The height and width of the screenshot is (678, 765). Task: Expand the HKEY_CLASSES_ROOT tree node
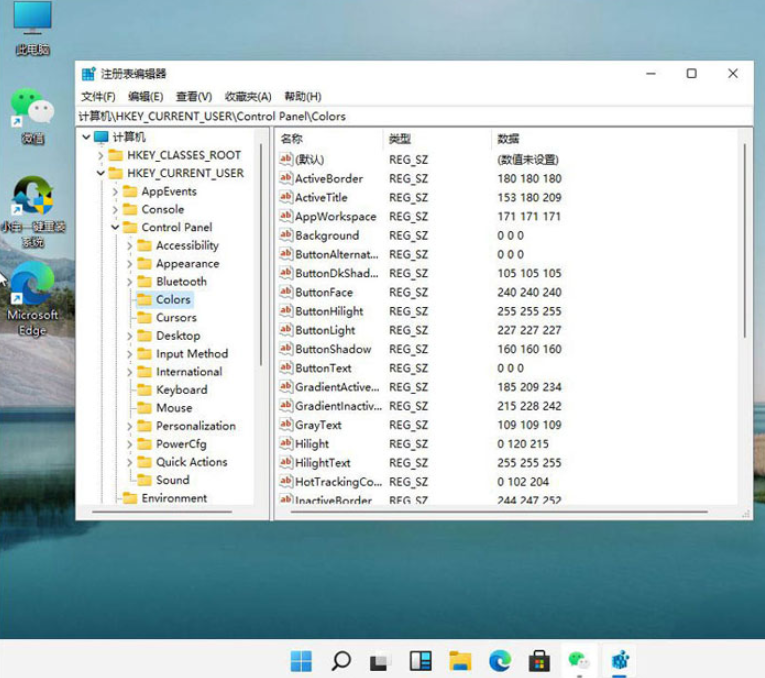point(101,155)
